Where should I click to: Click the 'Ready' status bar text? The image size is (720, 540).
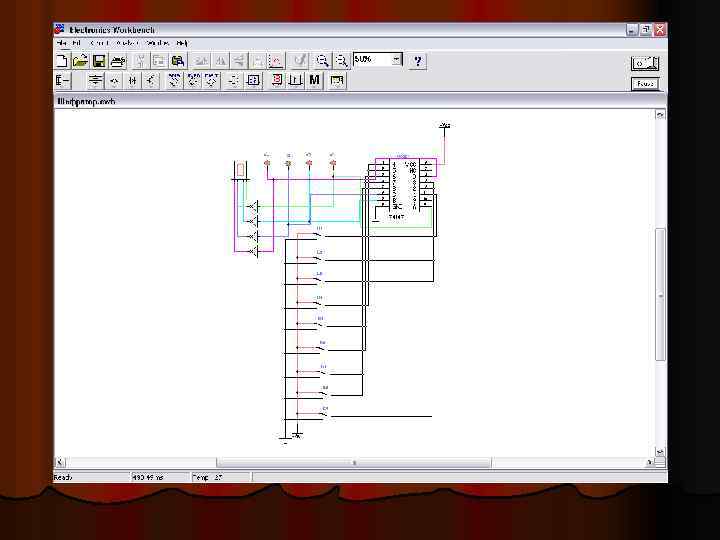point(63,478)
